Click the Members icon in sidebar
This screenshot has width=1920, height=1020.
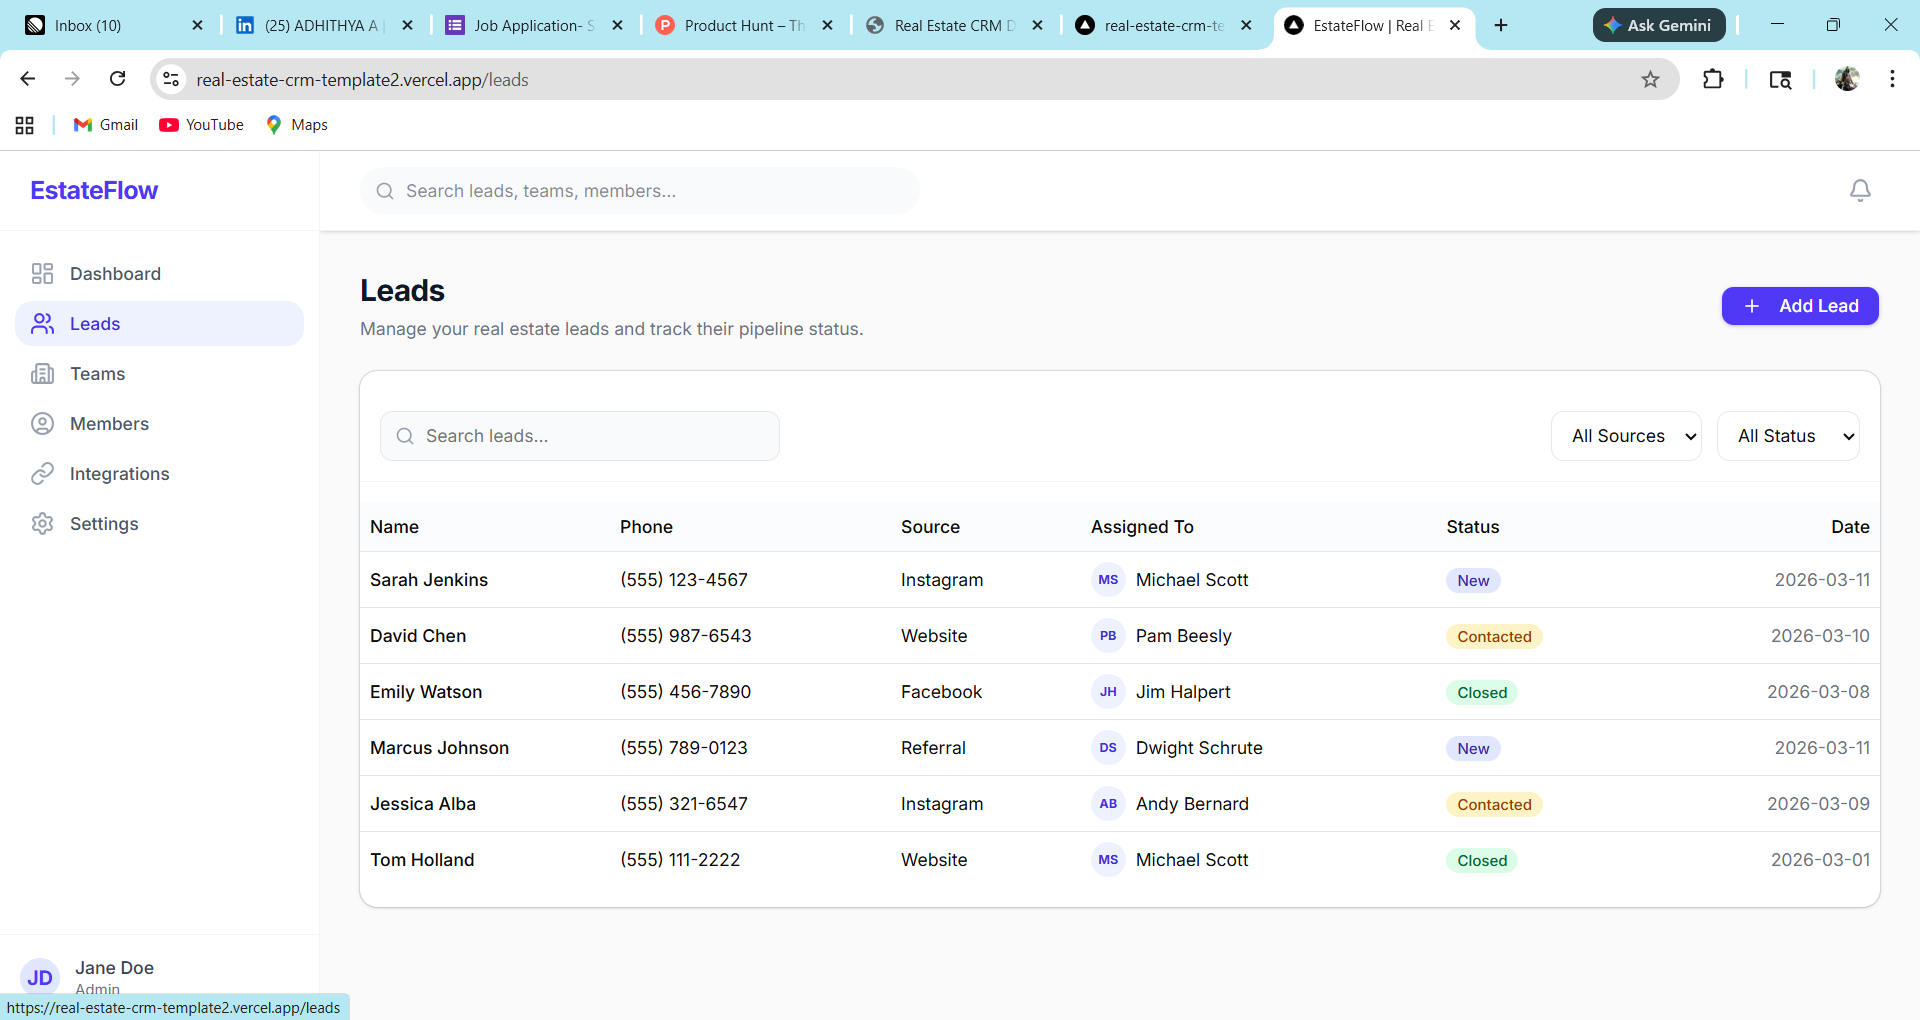click(41, 423)
